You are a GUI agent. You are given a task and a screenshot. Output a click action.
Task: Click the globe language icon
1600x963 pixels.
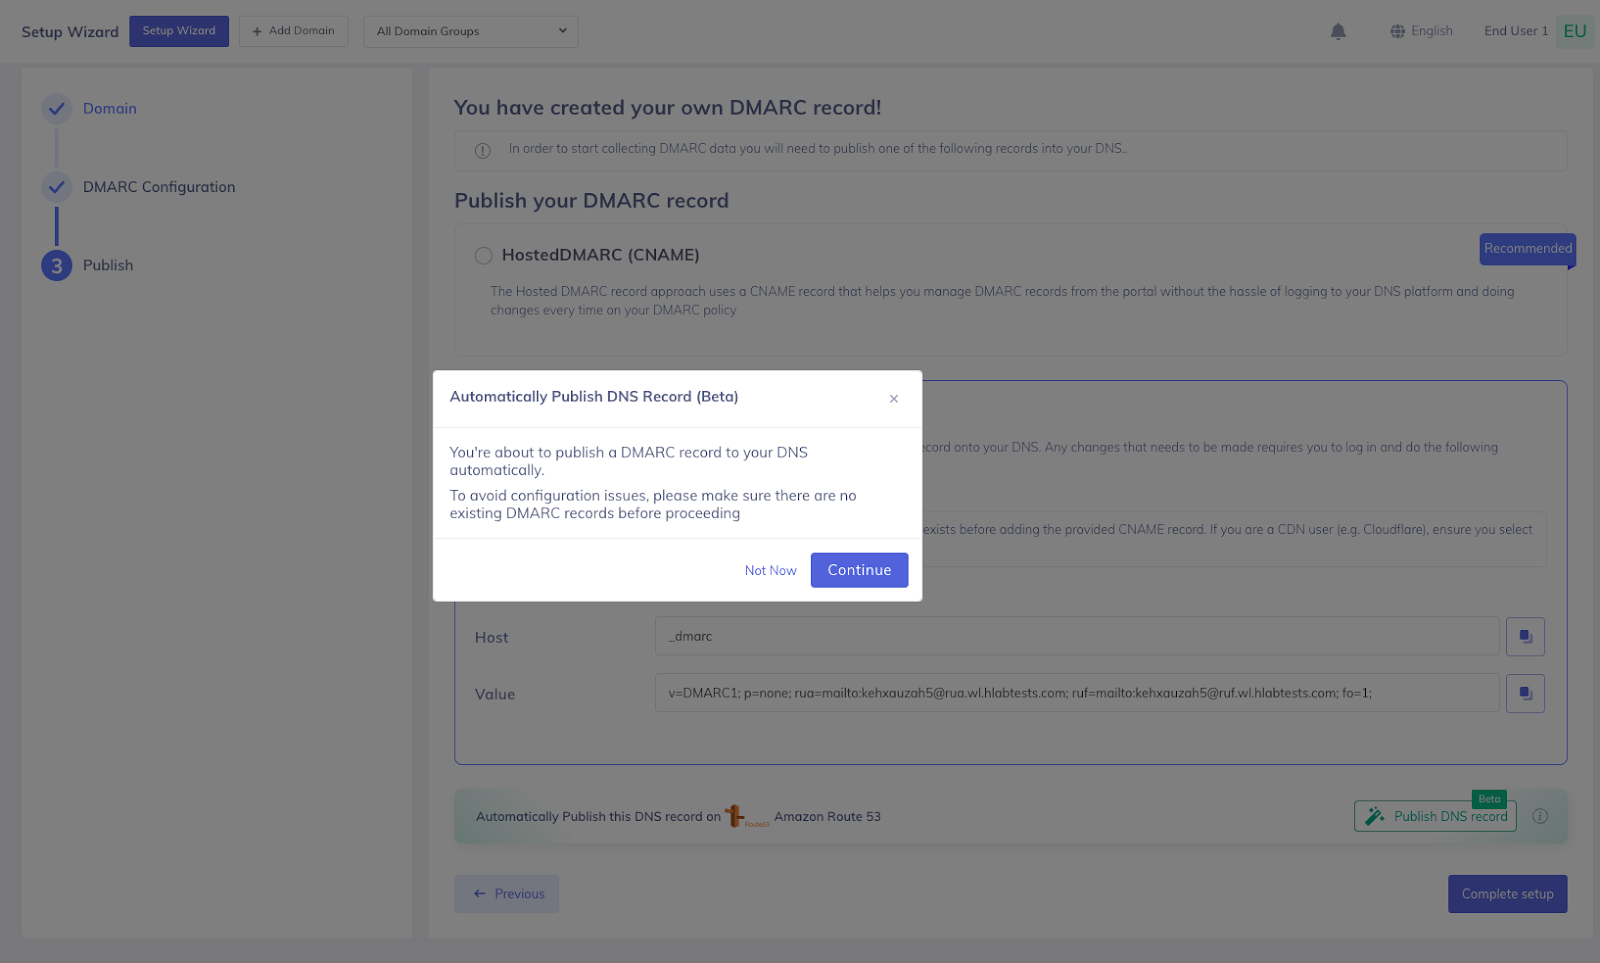[x=1397, y=31]
